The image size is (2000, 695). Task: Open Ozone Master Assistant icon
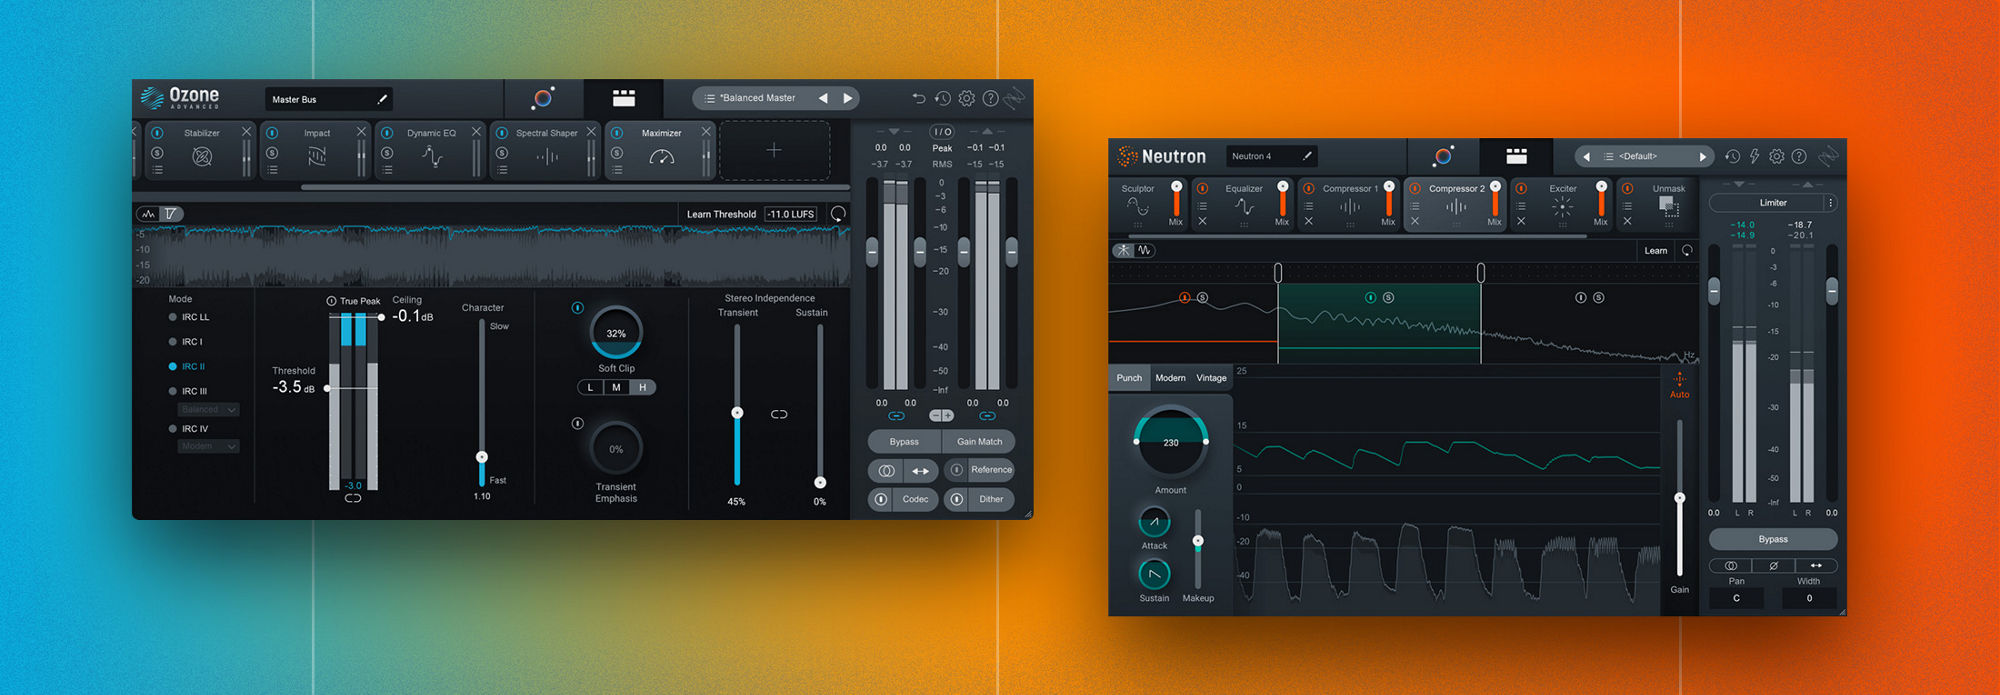(x=543, y=98)
